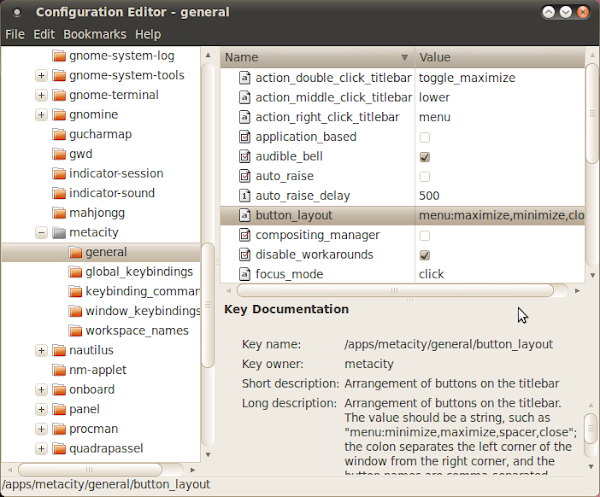The image size is (600, 497).
Task: Click the Value column header
Action: (x=500, y=57)
